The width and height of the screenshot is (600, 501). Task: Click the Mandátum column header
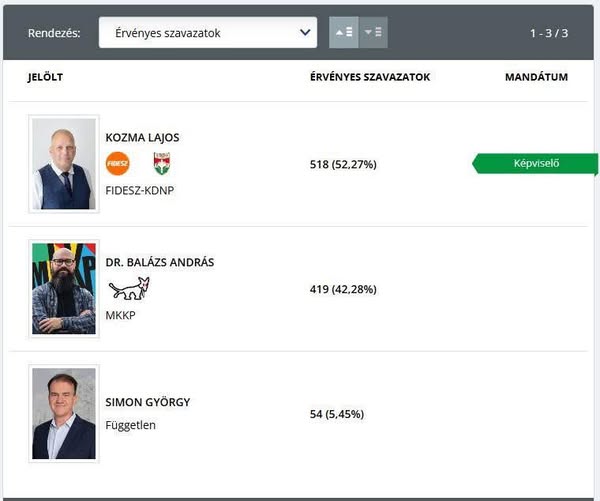536,77
